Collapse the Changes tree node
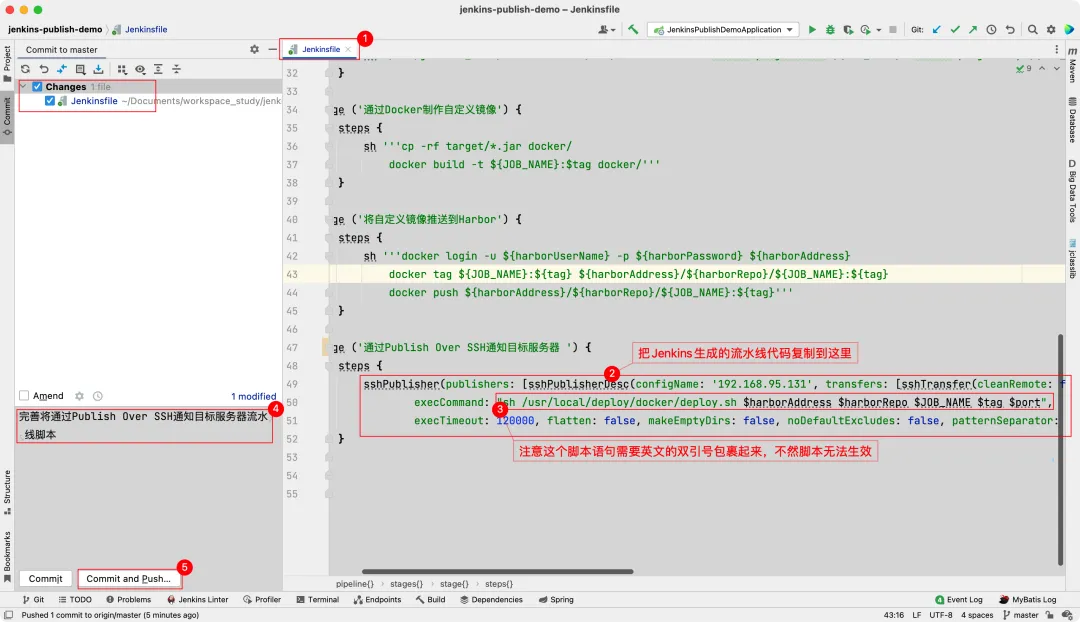Viewport: 1080px width, 622px height. 23,87
